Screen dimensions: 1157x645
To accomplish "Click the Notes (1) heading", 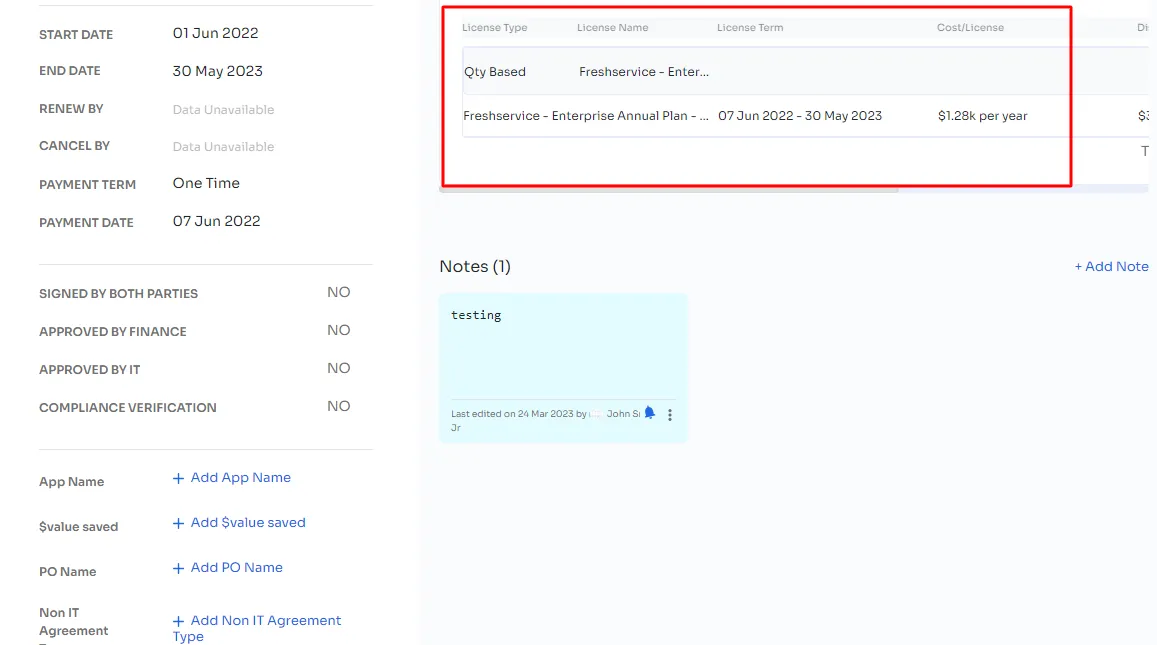I will tap(474, 266).
